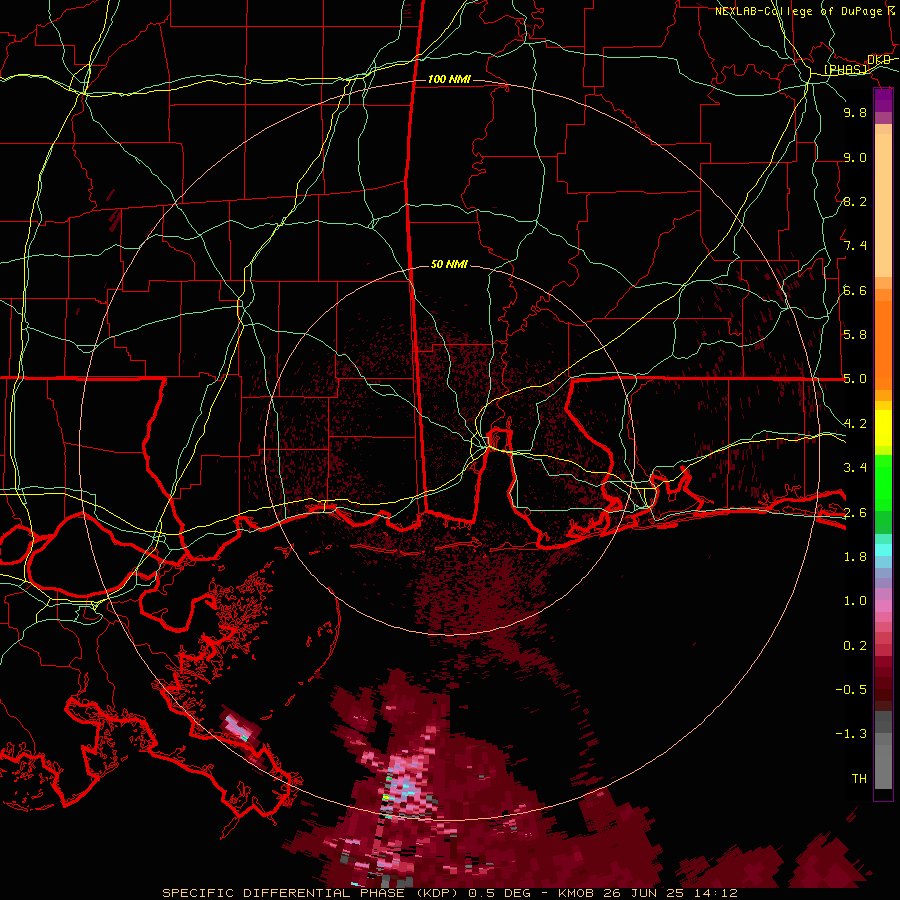Click the TH threshold label
The height and width of the screenshot is (900, 900).
[859, 779]
